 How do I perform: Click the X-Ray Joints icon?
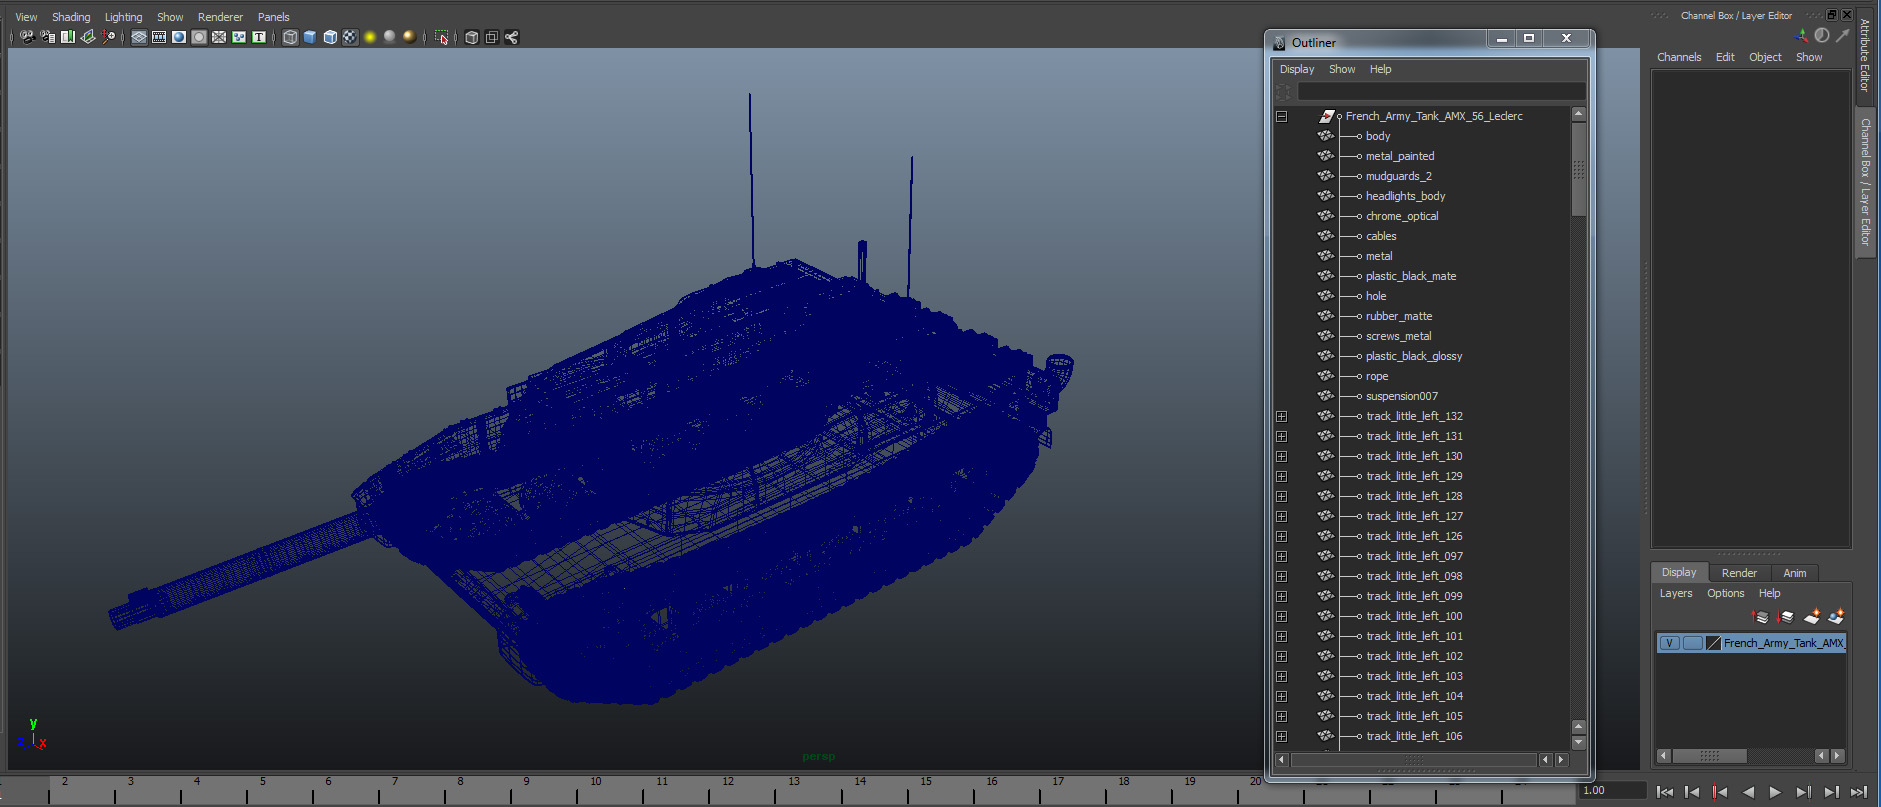pyautogui.click(x=512, y=37)
